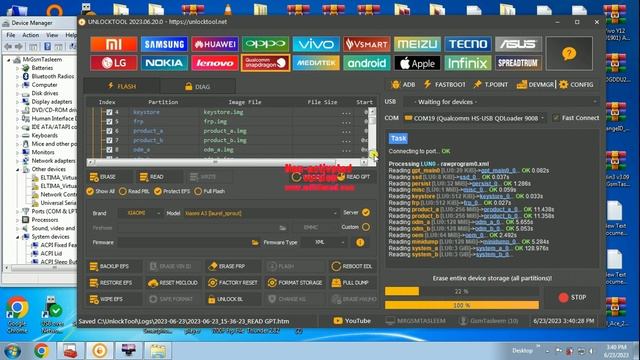Switch to the DIAG tab
Viewport: 640px width, 360px height.
coord(198,86)
